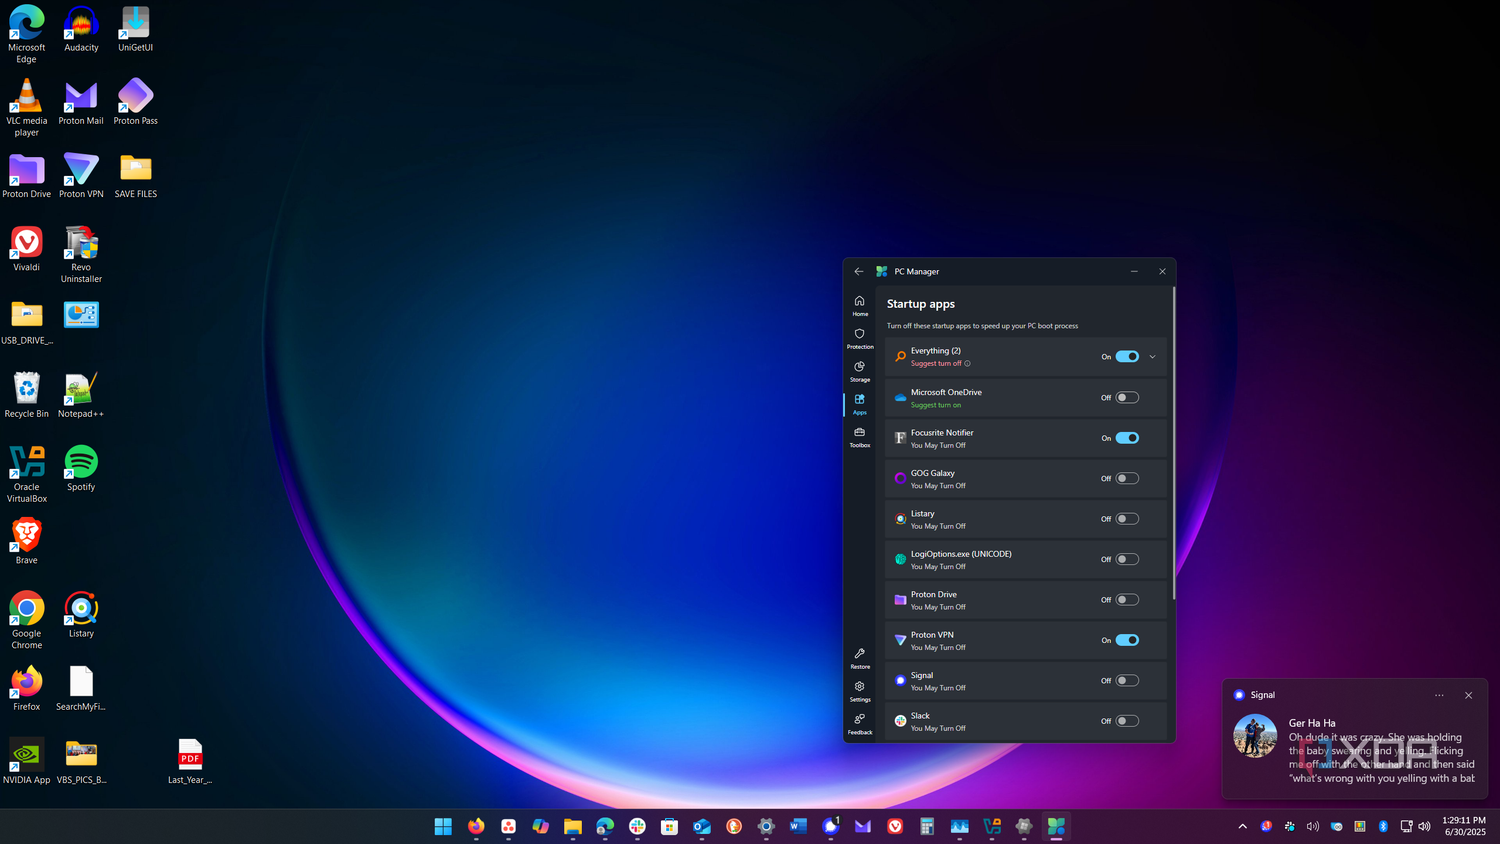
Task: Enable Microsoft OneDrive startup toggle
Action: tap(1127, 397)
